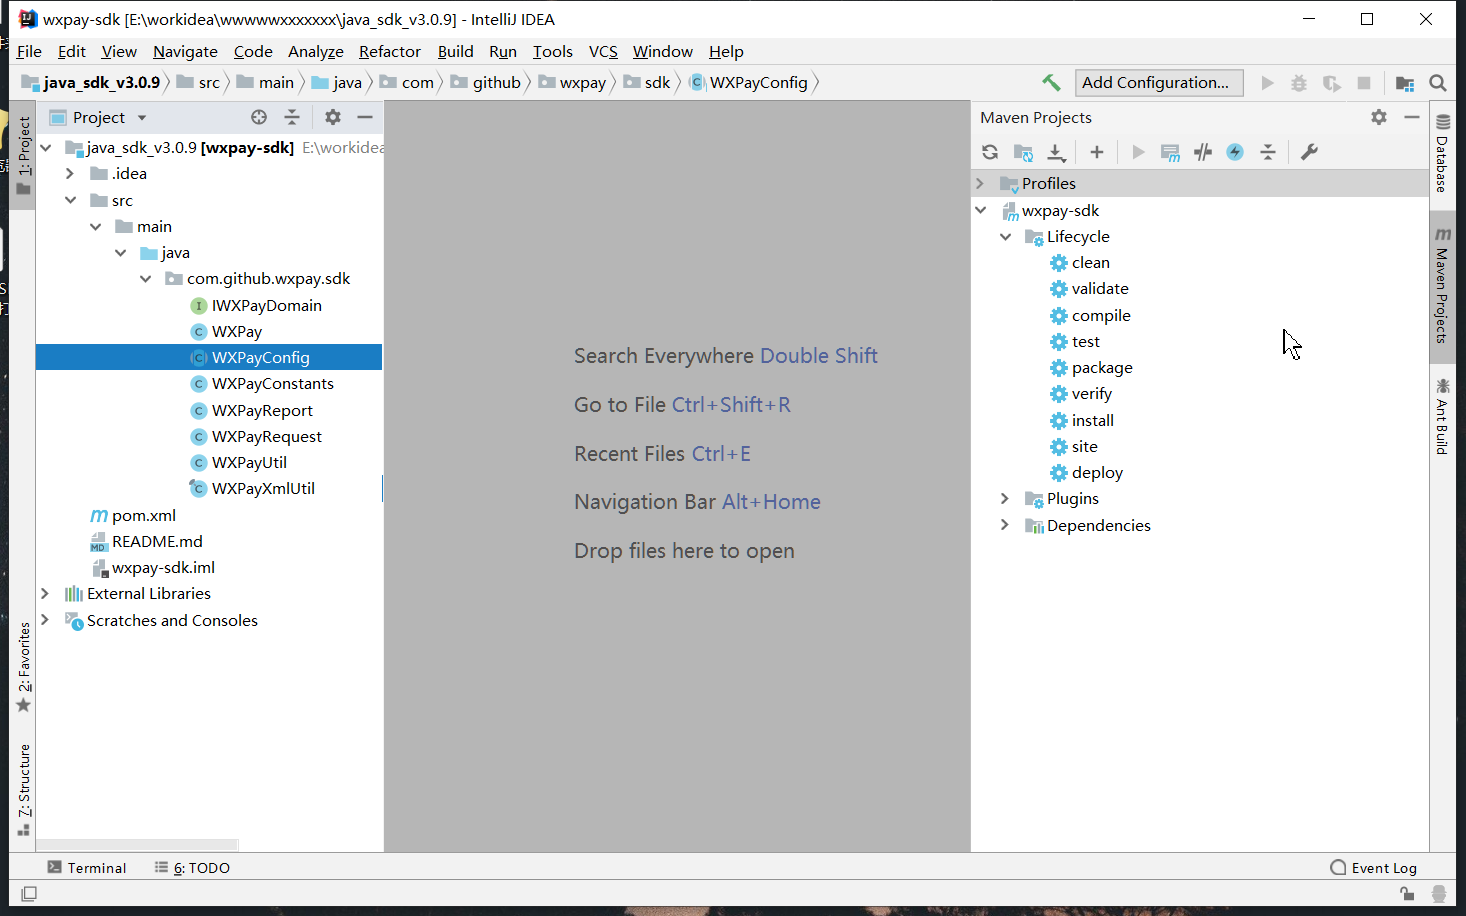Open the Terminal tool window tab
The height and width of the screenshot is (916, 1466).
(87, 867)
